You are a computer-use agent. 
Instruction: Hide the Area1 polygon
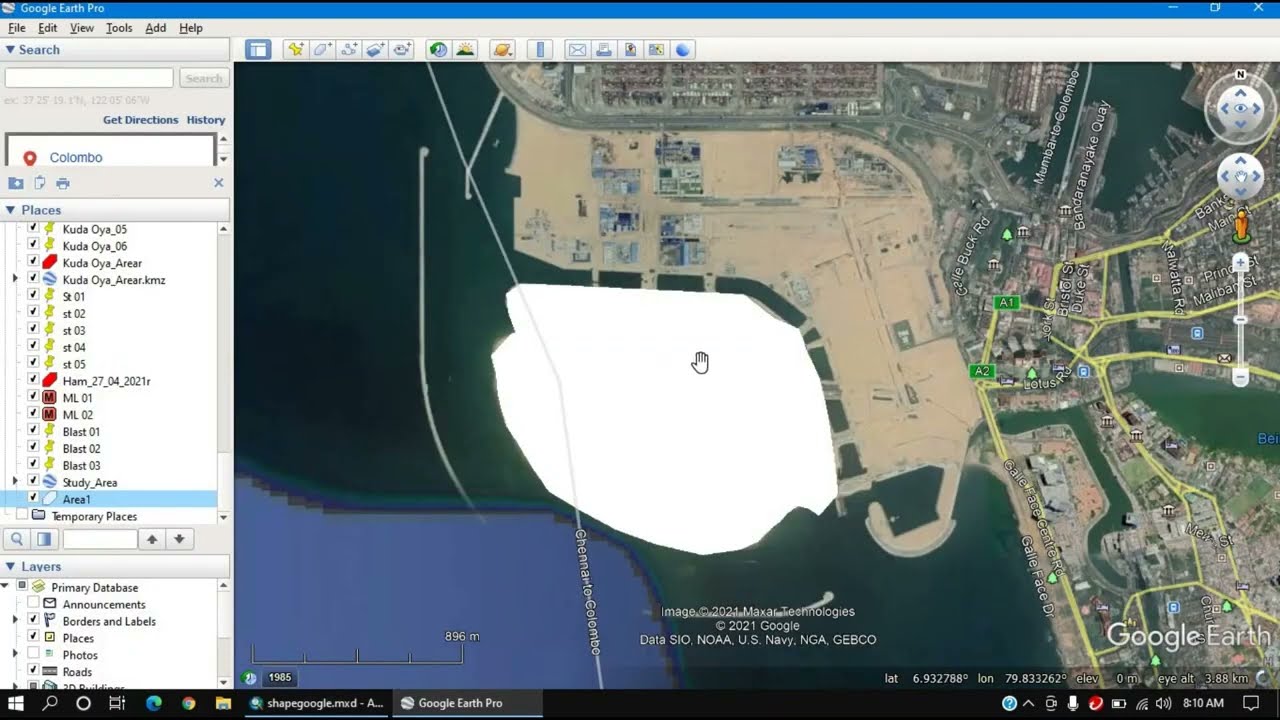(33, 498)
